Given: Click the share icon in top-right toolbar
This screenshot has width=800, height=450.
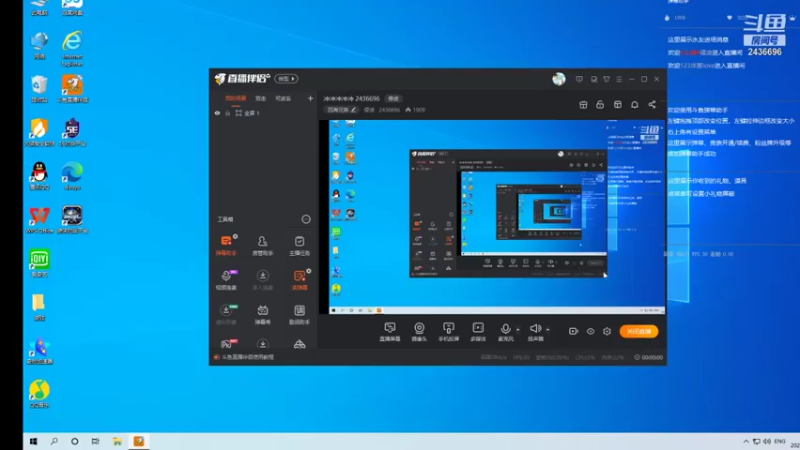Looking at the screenshot, I should (x=652, y=104).
